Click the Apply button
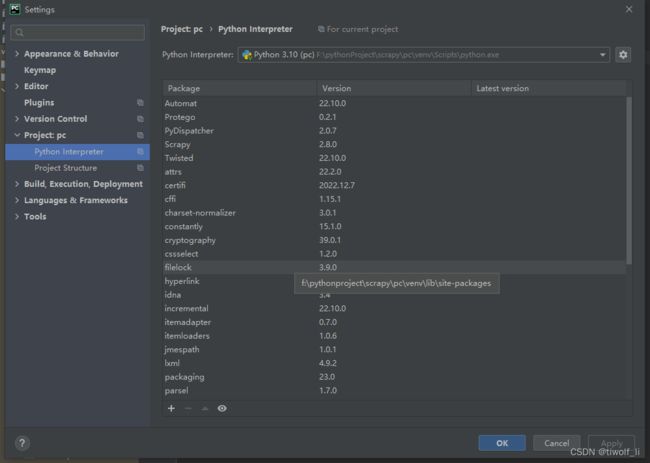 pyautogui.click(x=611, y=443)
